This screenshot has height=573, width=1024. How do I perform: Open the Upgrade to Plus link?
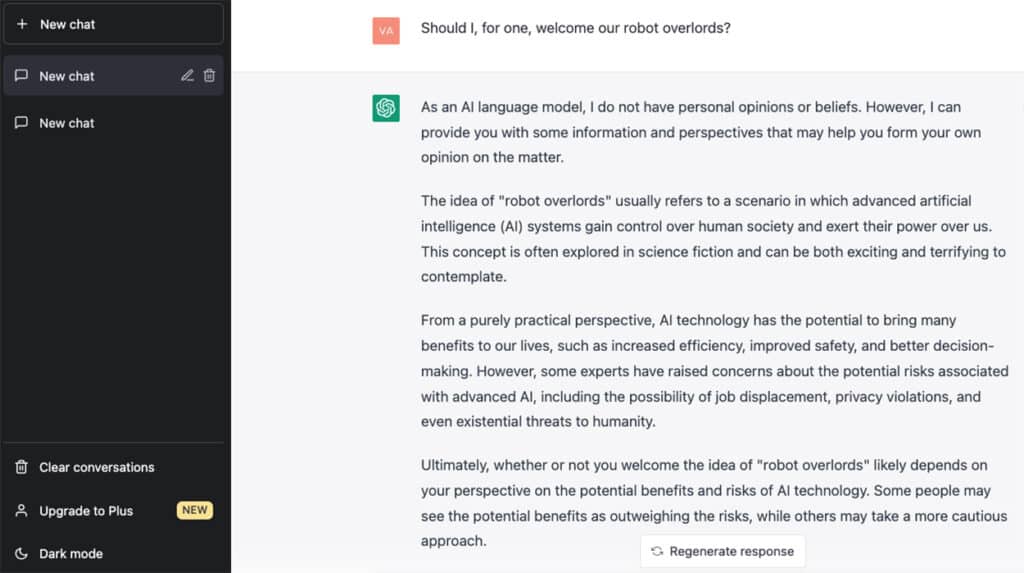[86, 511]
